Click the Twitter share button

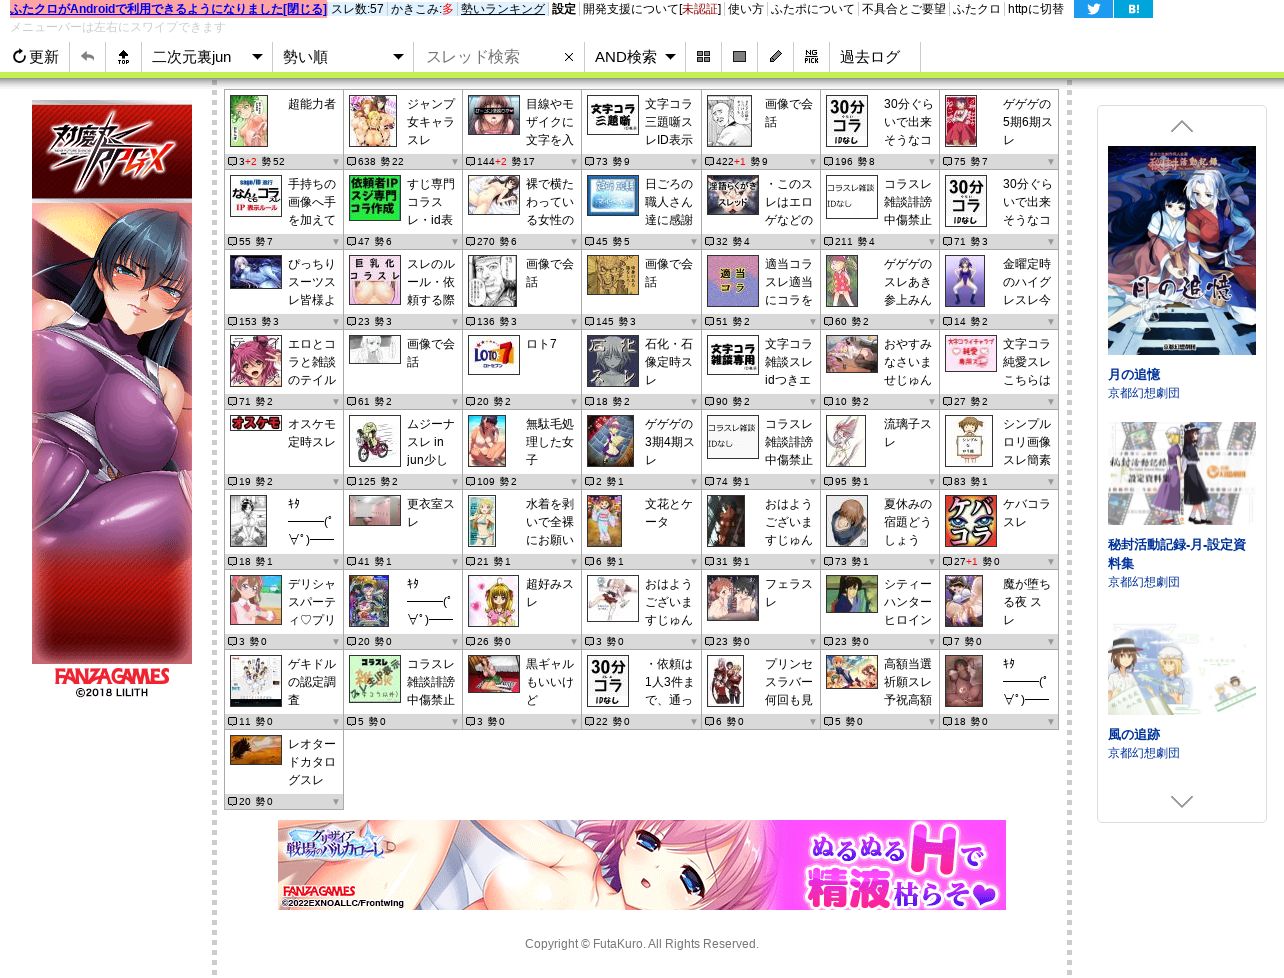pyautogui.click(x=1093, y=9)
